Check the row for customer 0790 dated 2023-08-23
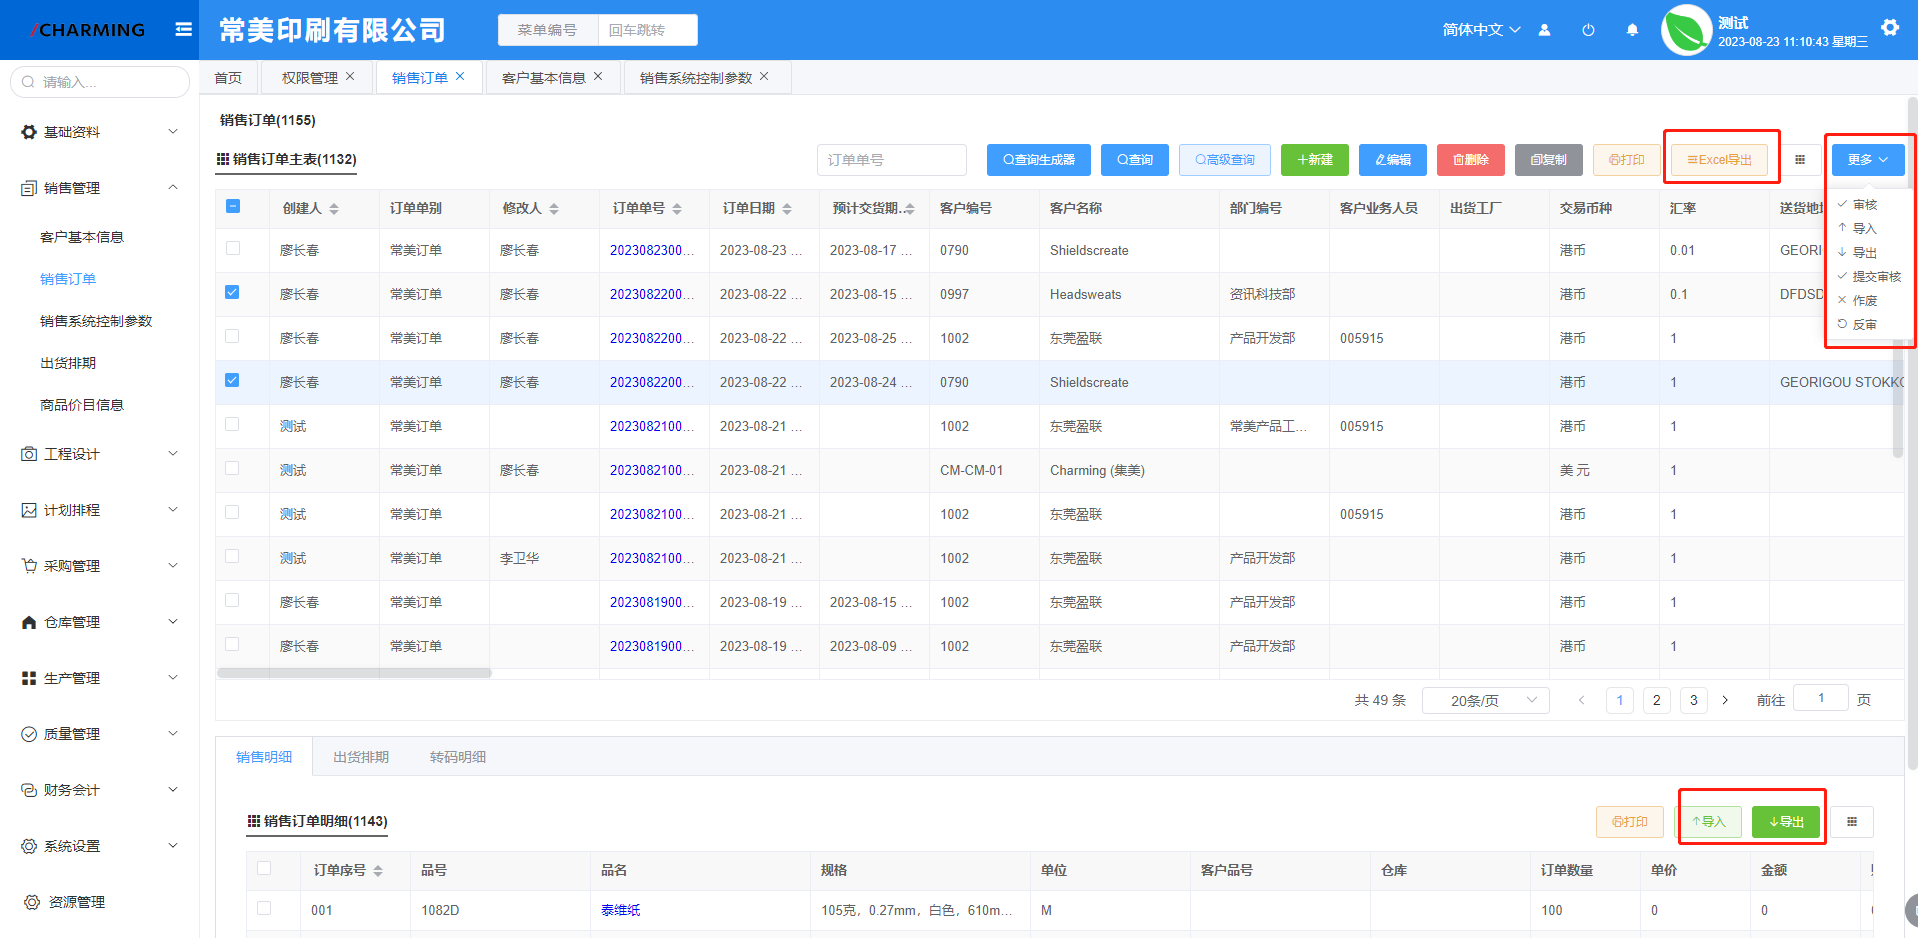The height and width of the screenshot is (938, 1918). (233, 248)
